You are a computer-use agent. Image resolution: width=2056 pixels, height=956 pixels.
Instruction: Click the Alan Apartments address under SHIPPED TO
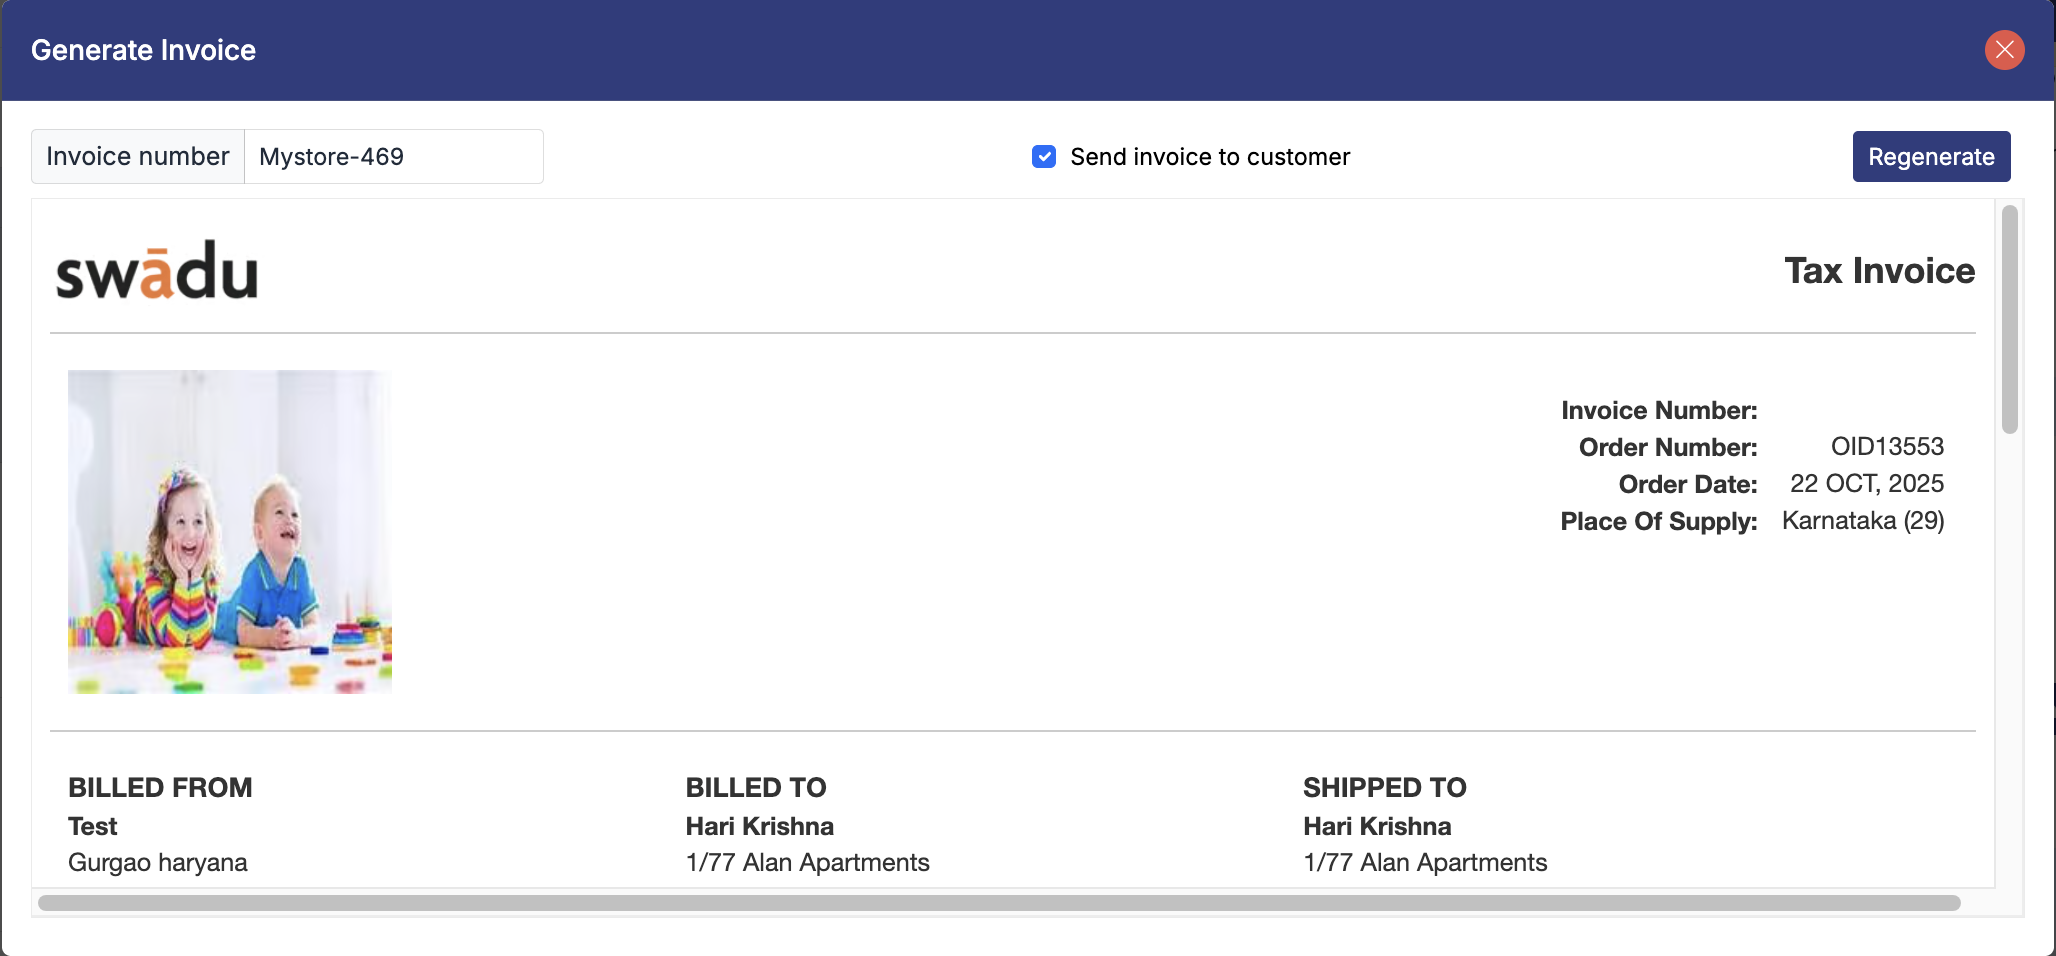(1425, 863)
